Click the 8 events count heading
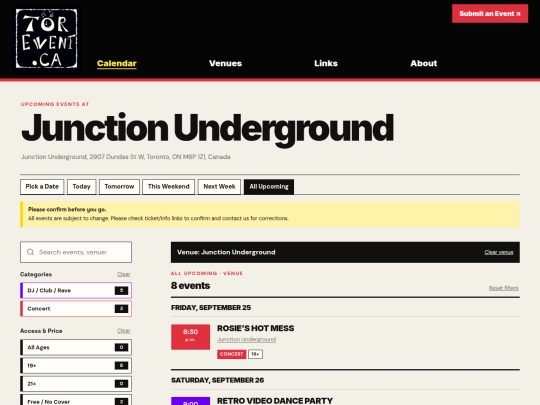Viewport: 540px width, 405px height. [x=190, y=285]
